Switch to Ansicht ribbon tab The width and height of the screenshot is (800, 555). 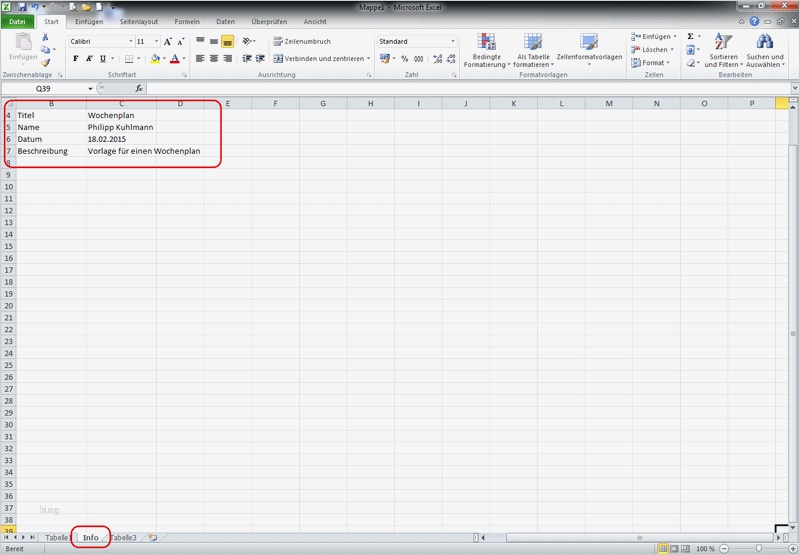click(315, 22)
